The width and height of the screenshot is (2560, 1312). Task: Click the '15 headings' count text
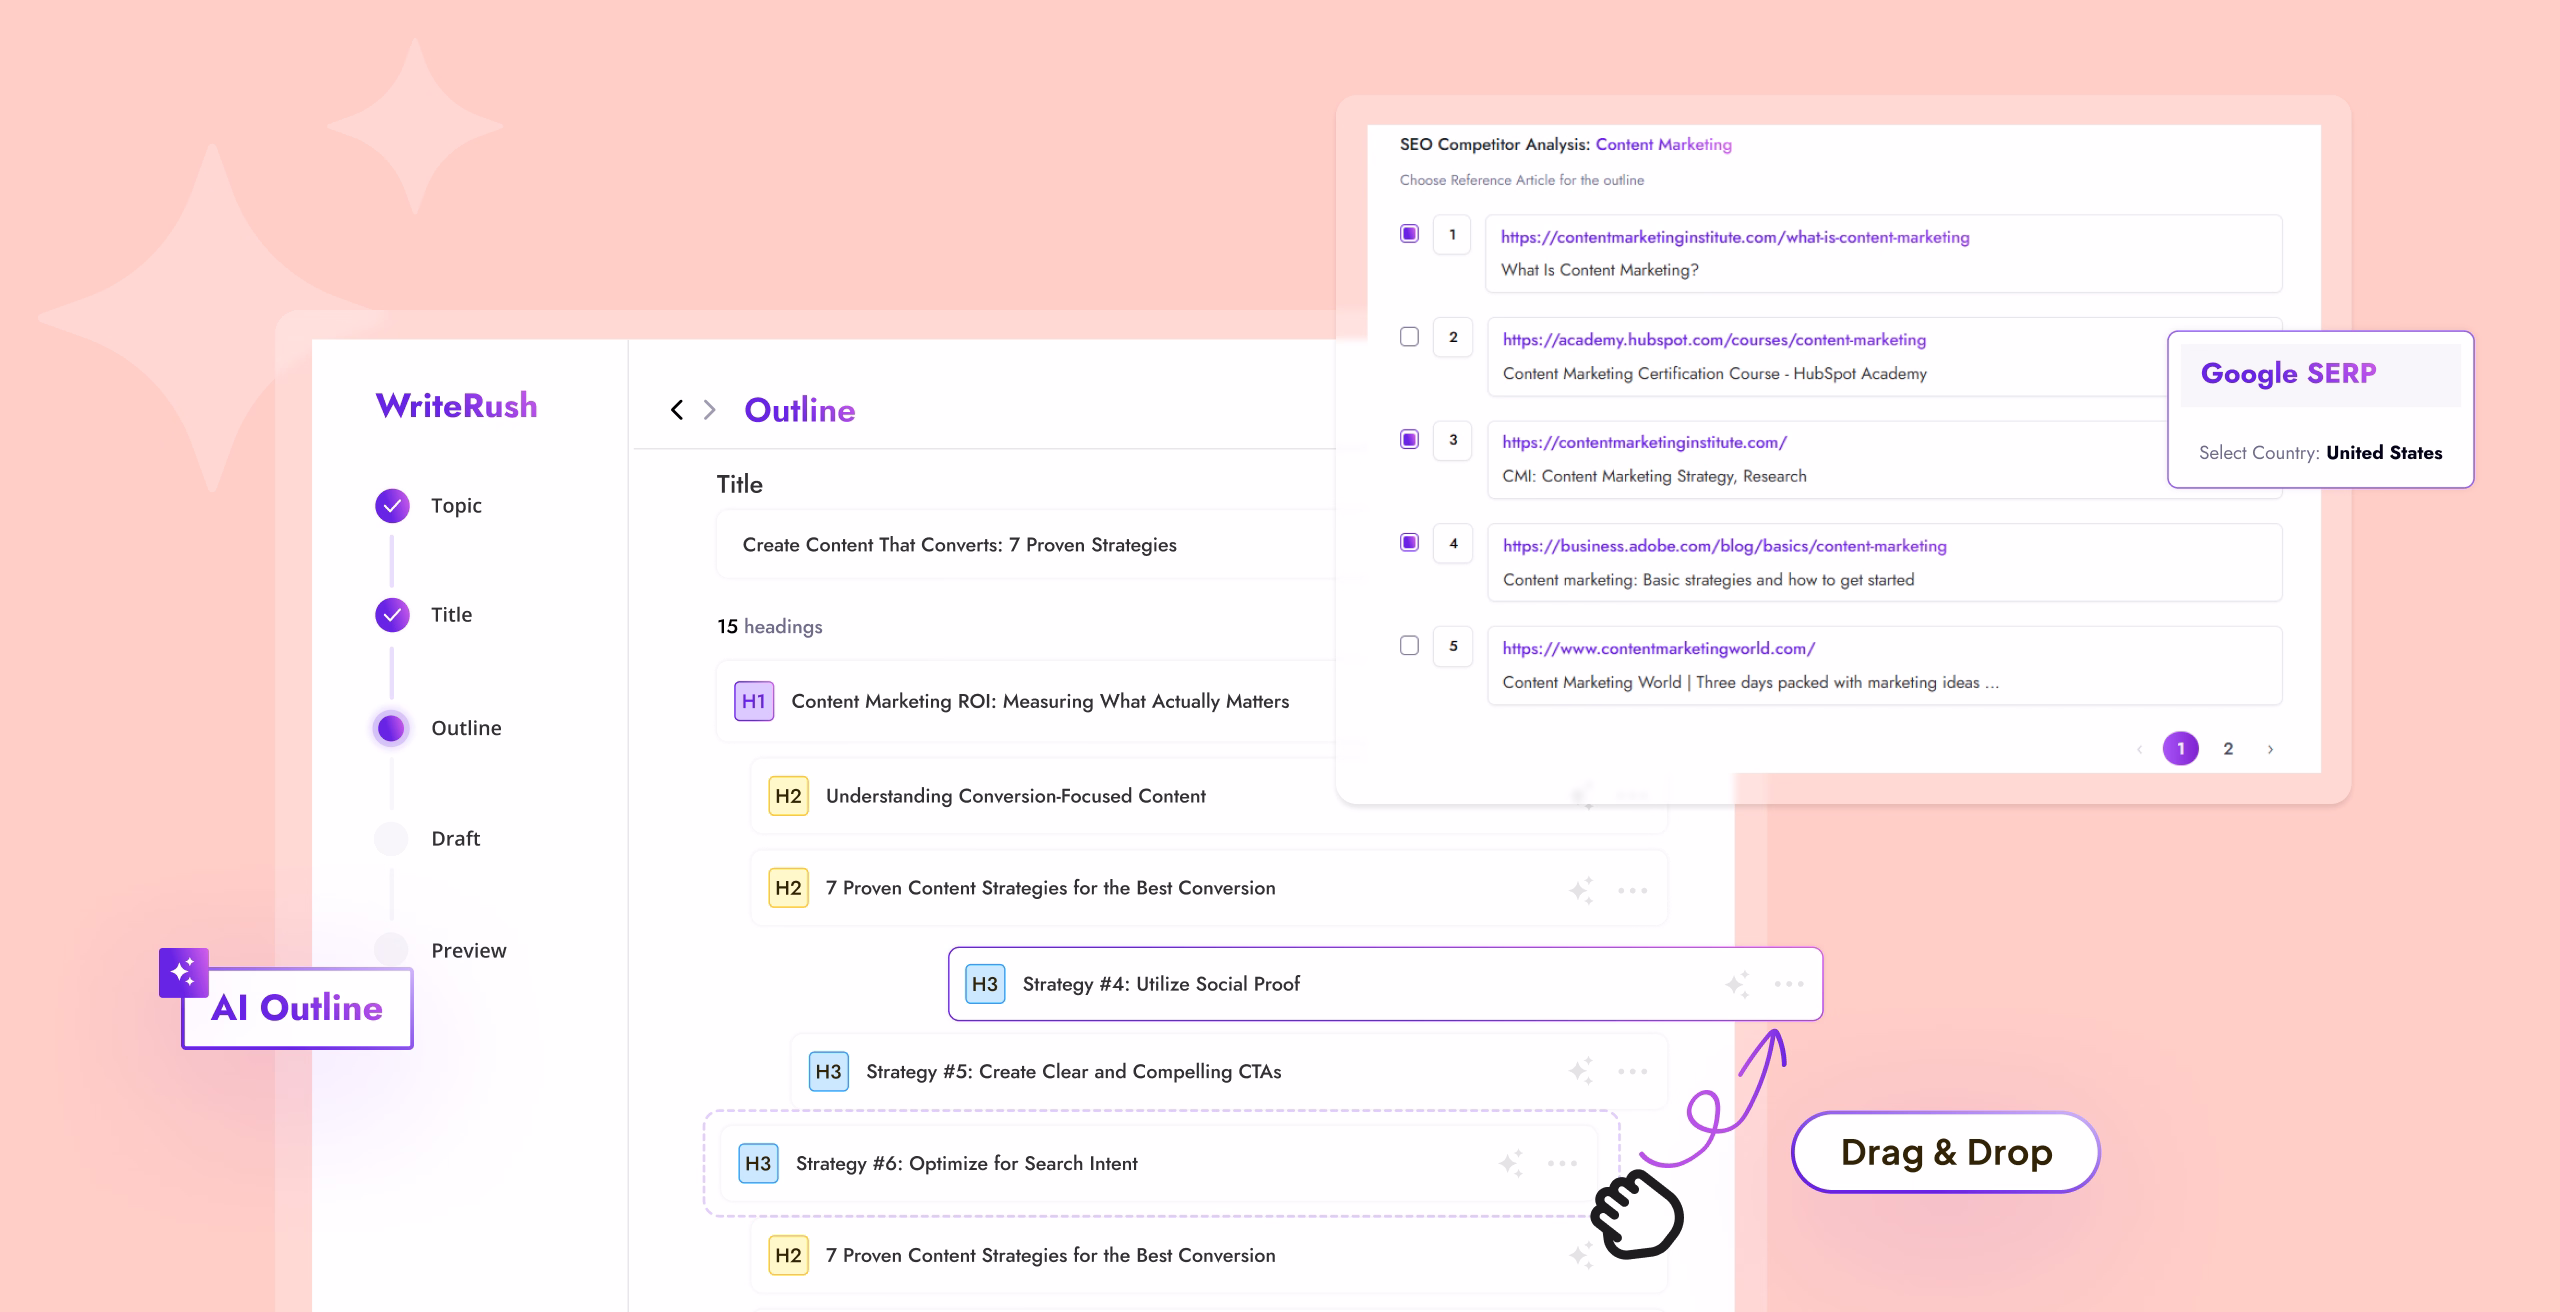point(769,627)
